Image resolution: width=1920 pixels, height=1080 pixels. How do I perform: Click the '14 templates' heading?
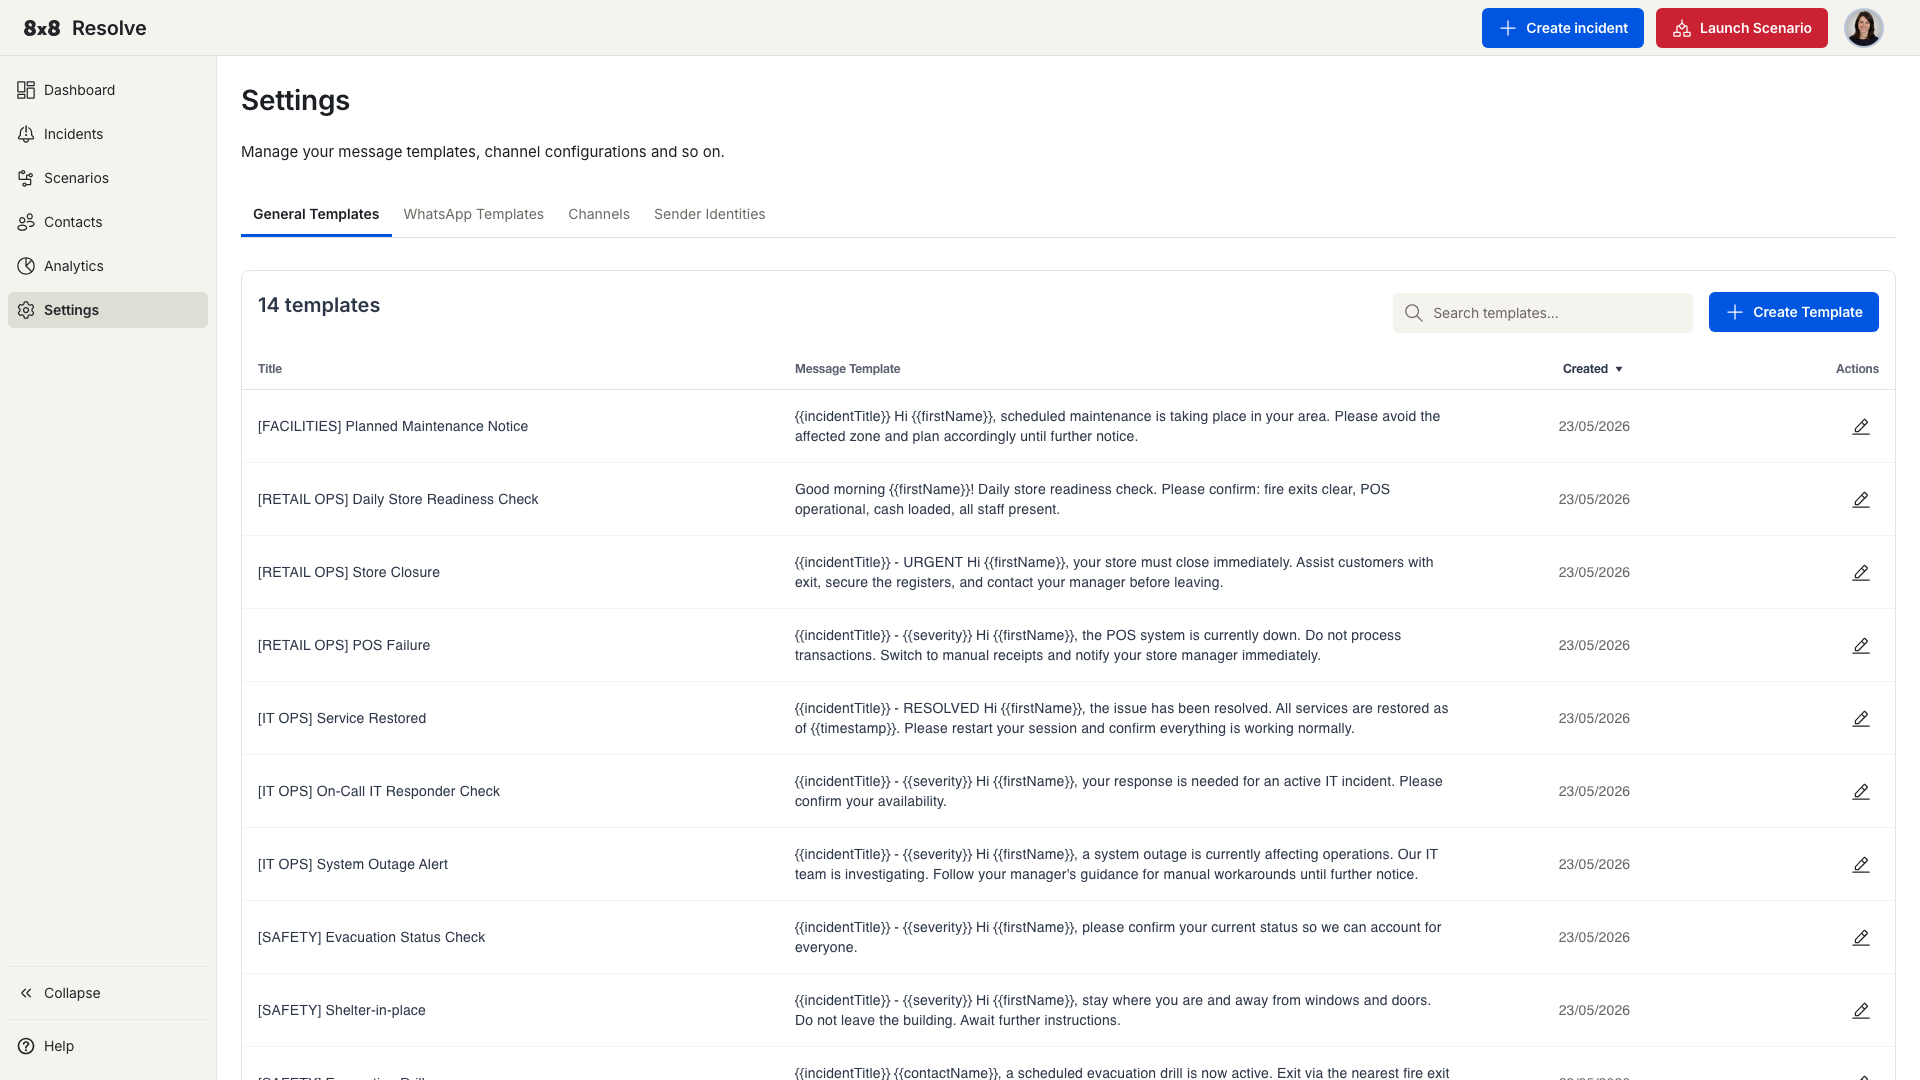319,305
